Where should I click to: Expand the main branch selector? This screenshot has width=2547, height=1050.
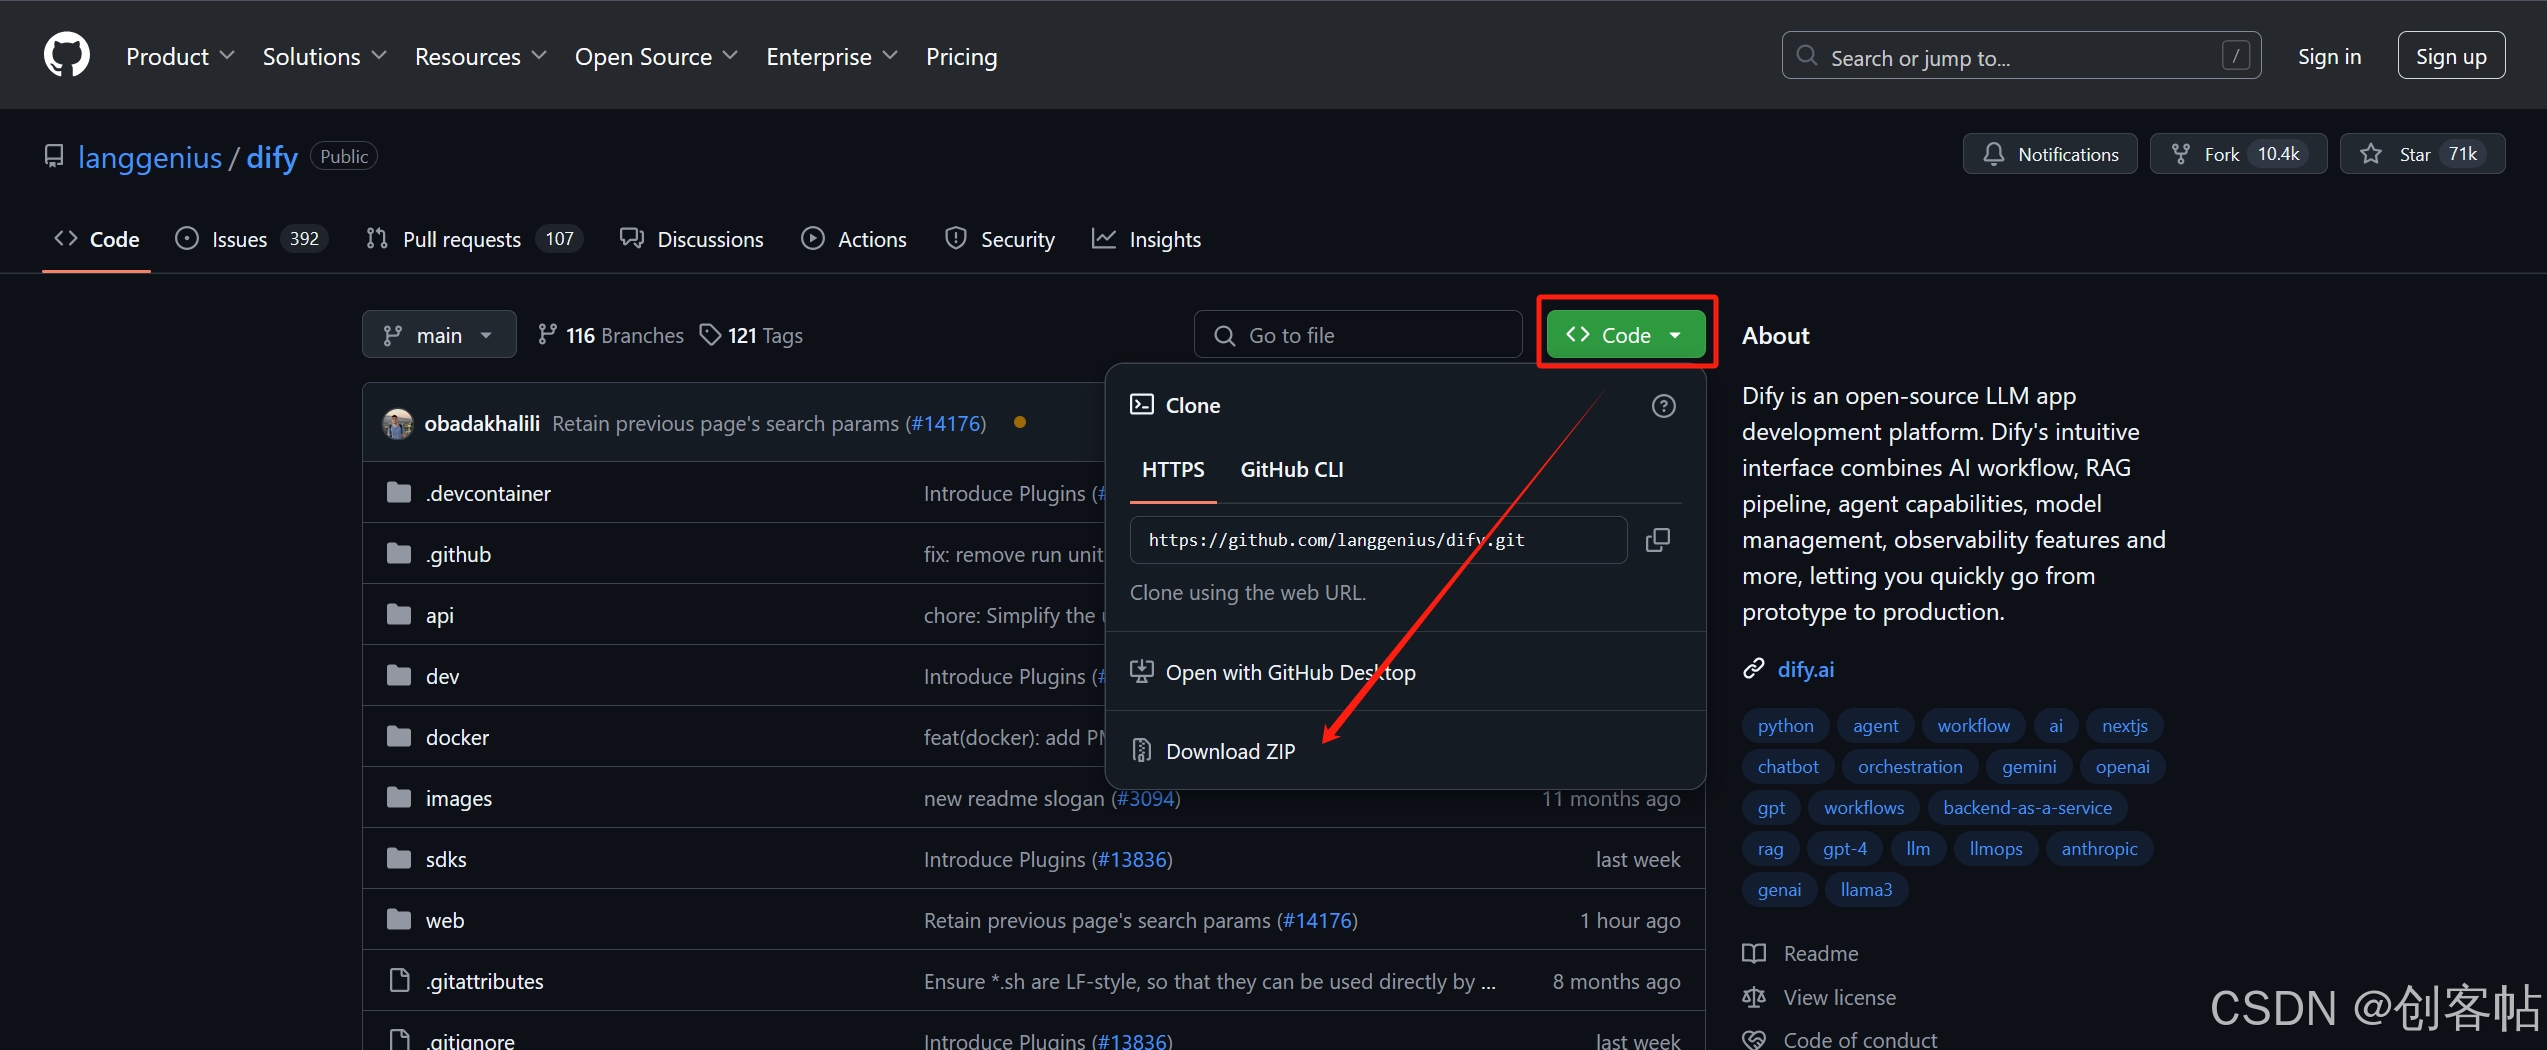tap(438, 334)
